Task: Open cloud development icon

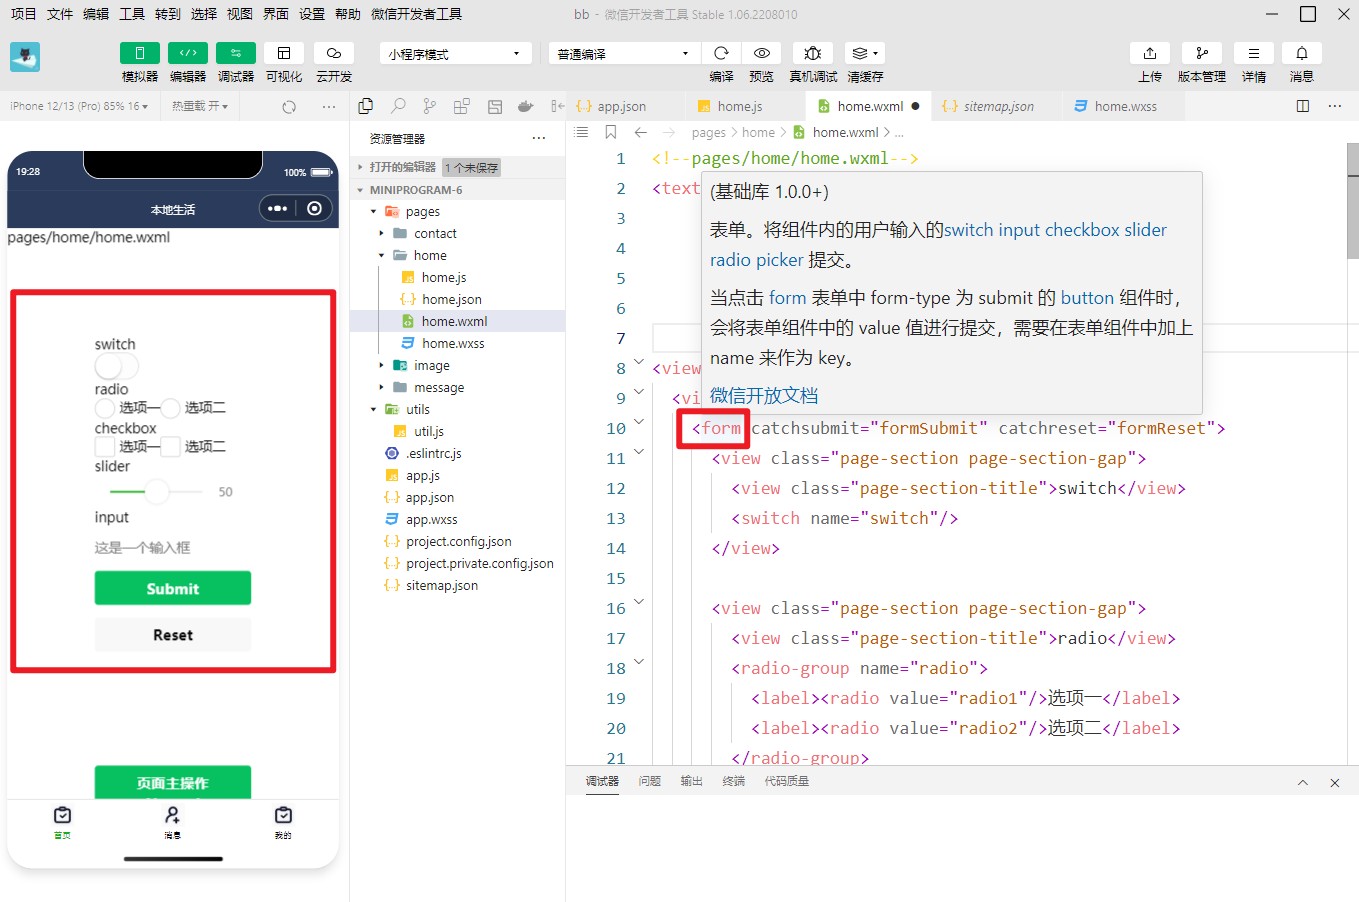Action: click(x=334, y=53)
